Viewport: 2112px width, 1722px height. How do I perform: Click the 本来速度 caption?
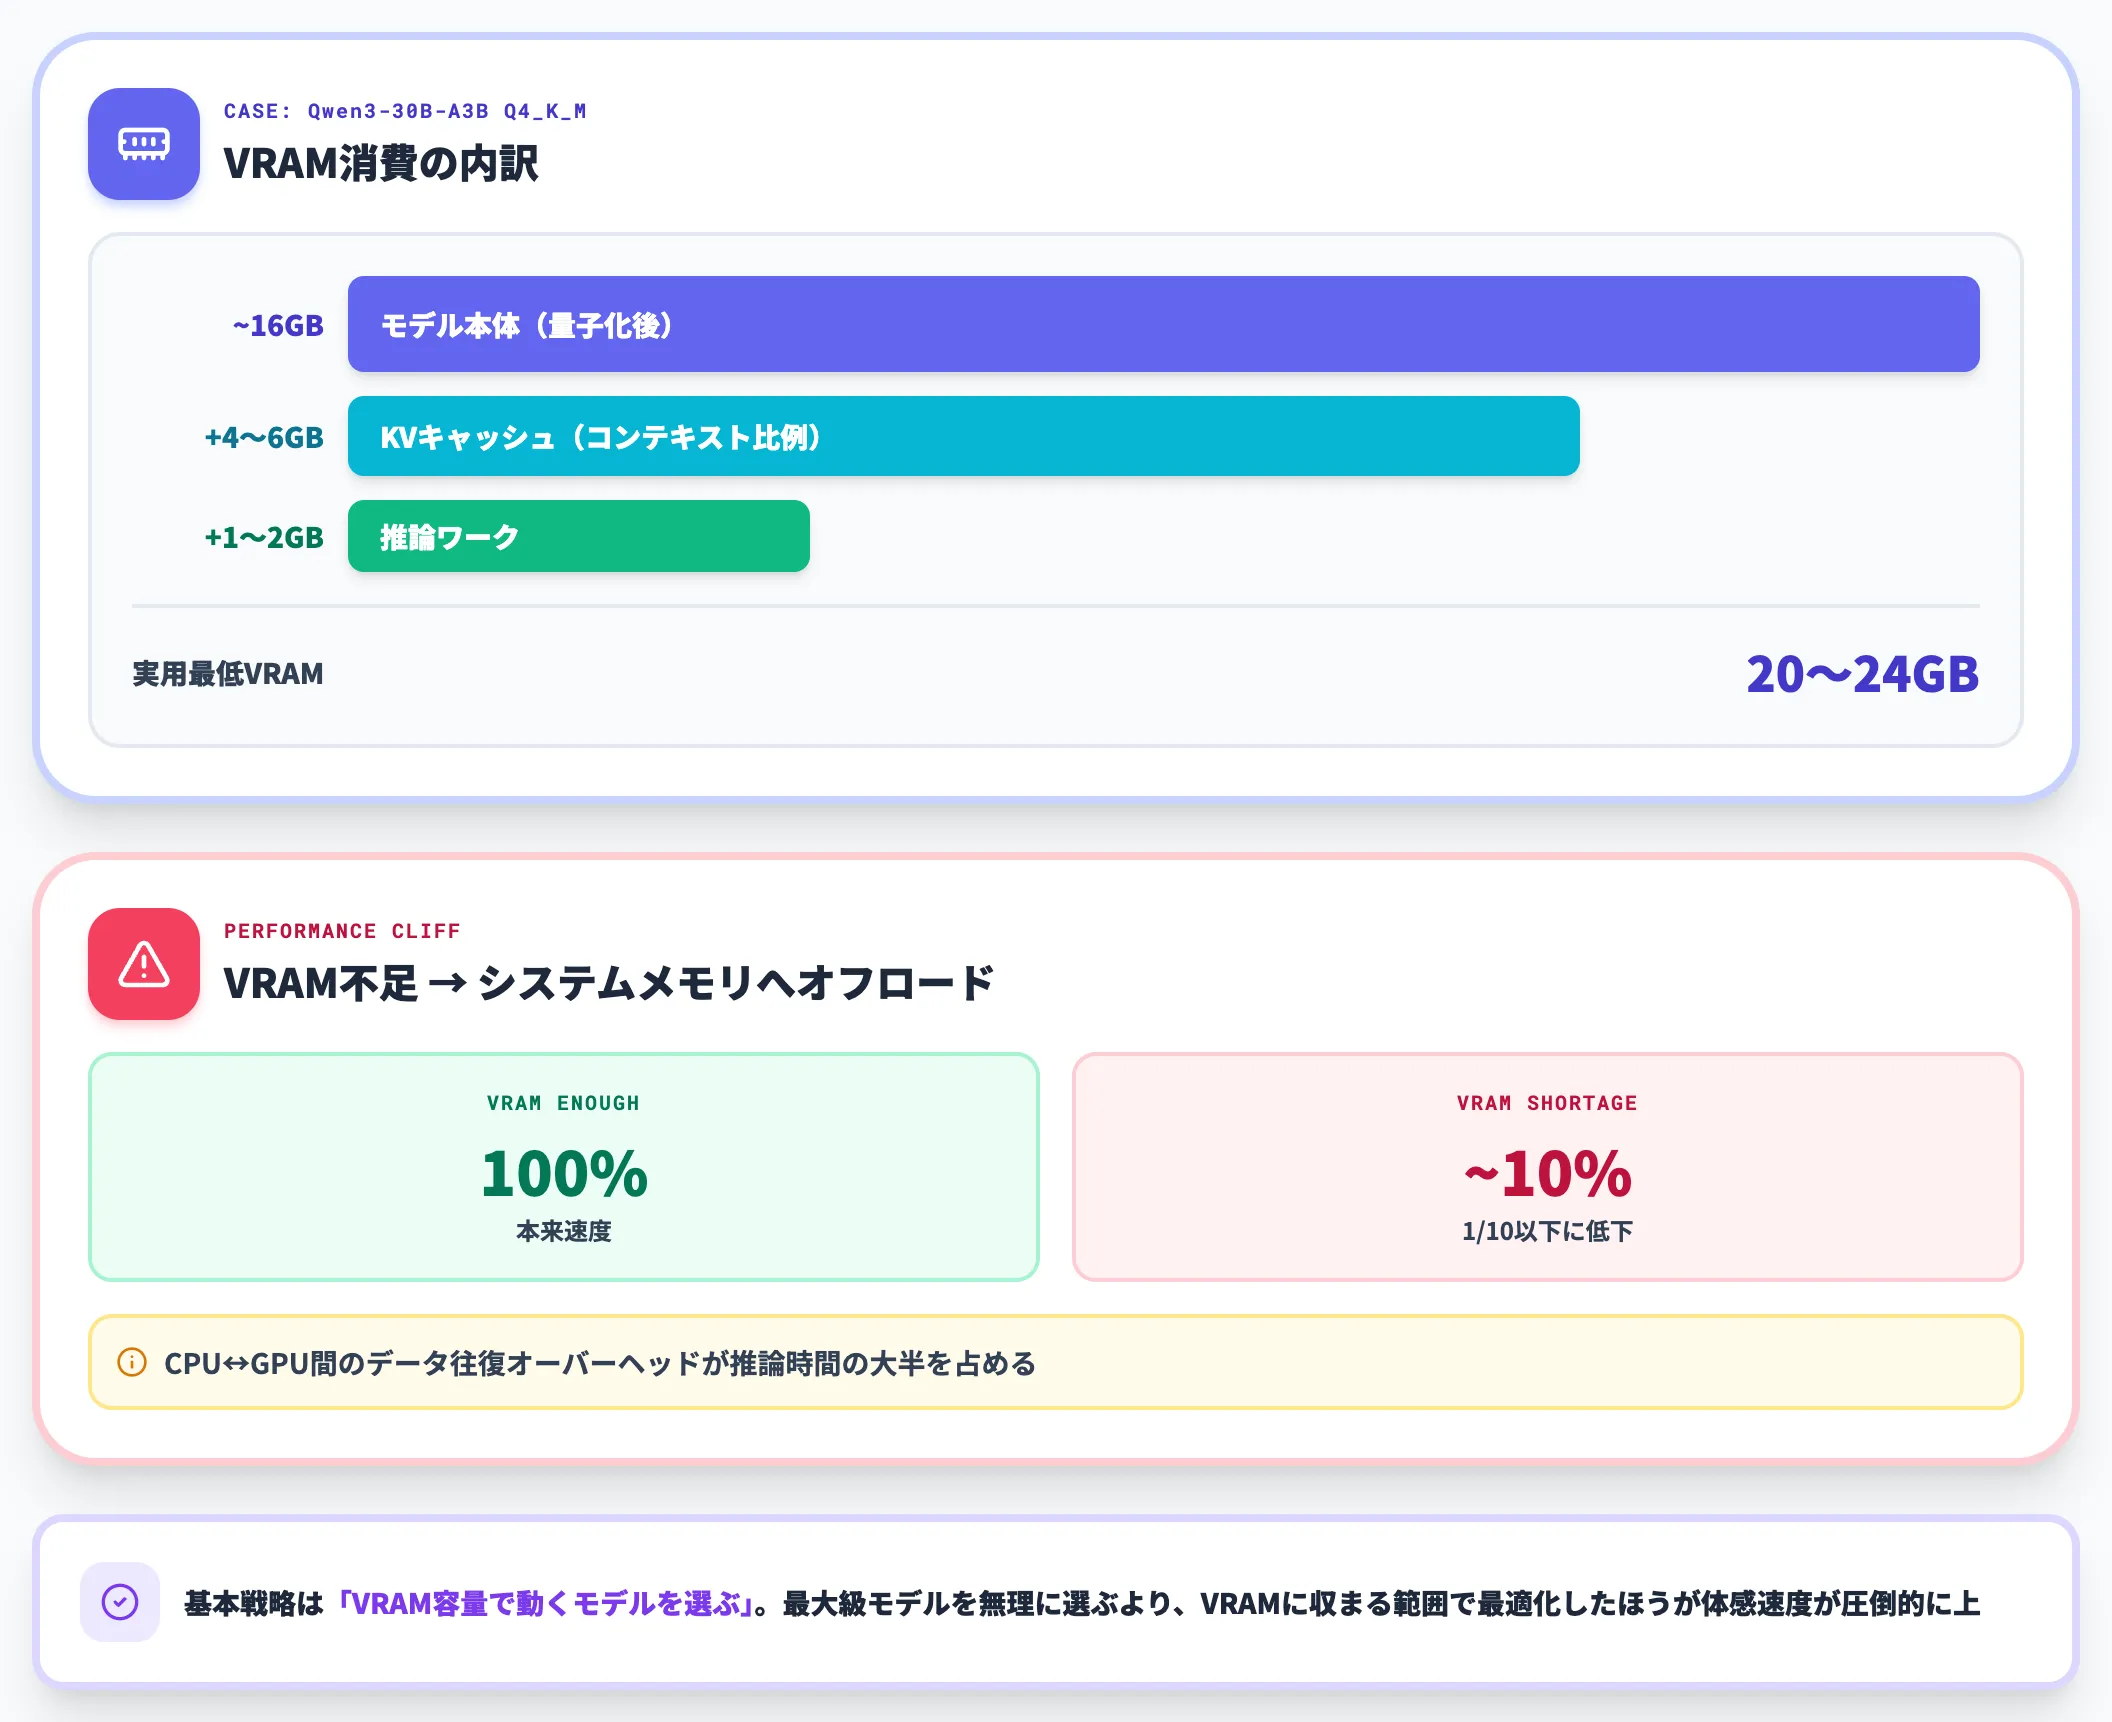click(564, 1231)
